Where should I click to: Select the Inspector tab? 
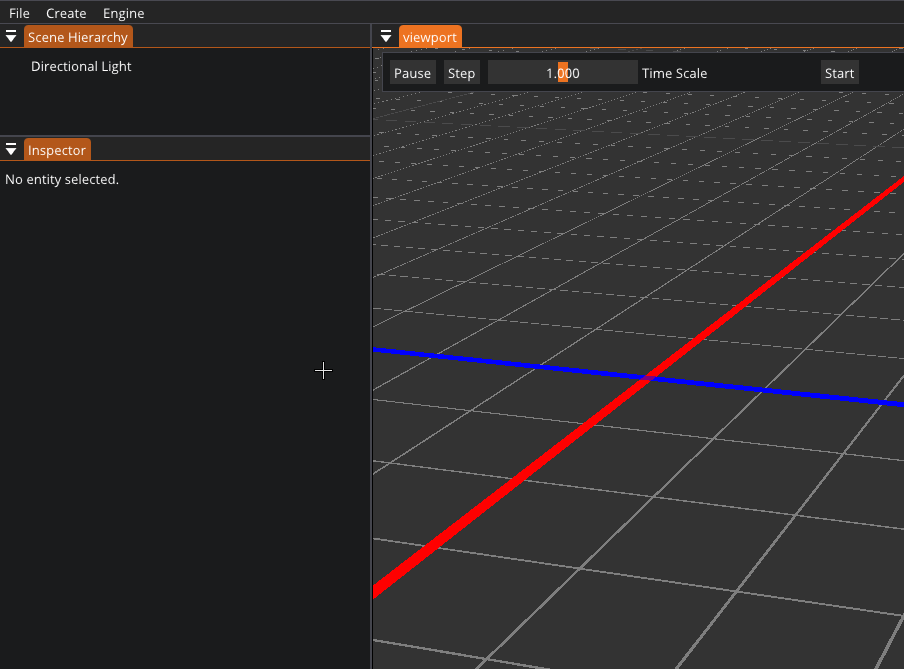[x=57, y=150]
